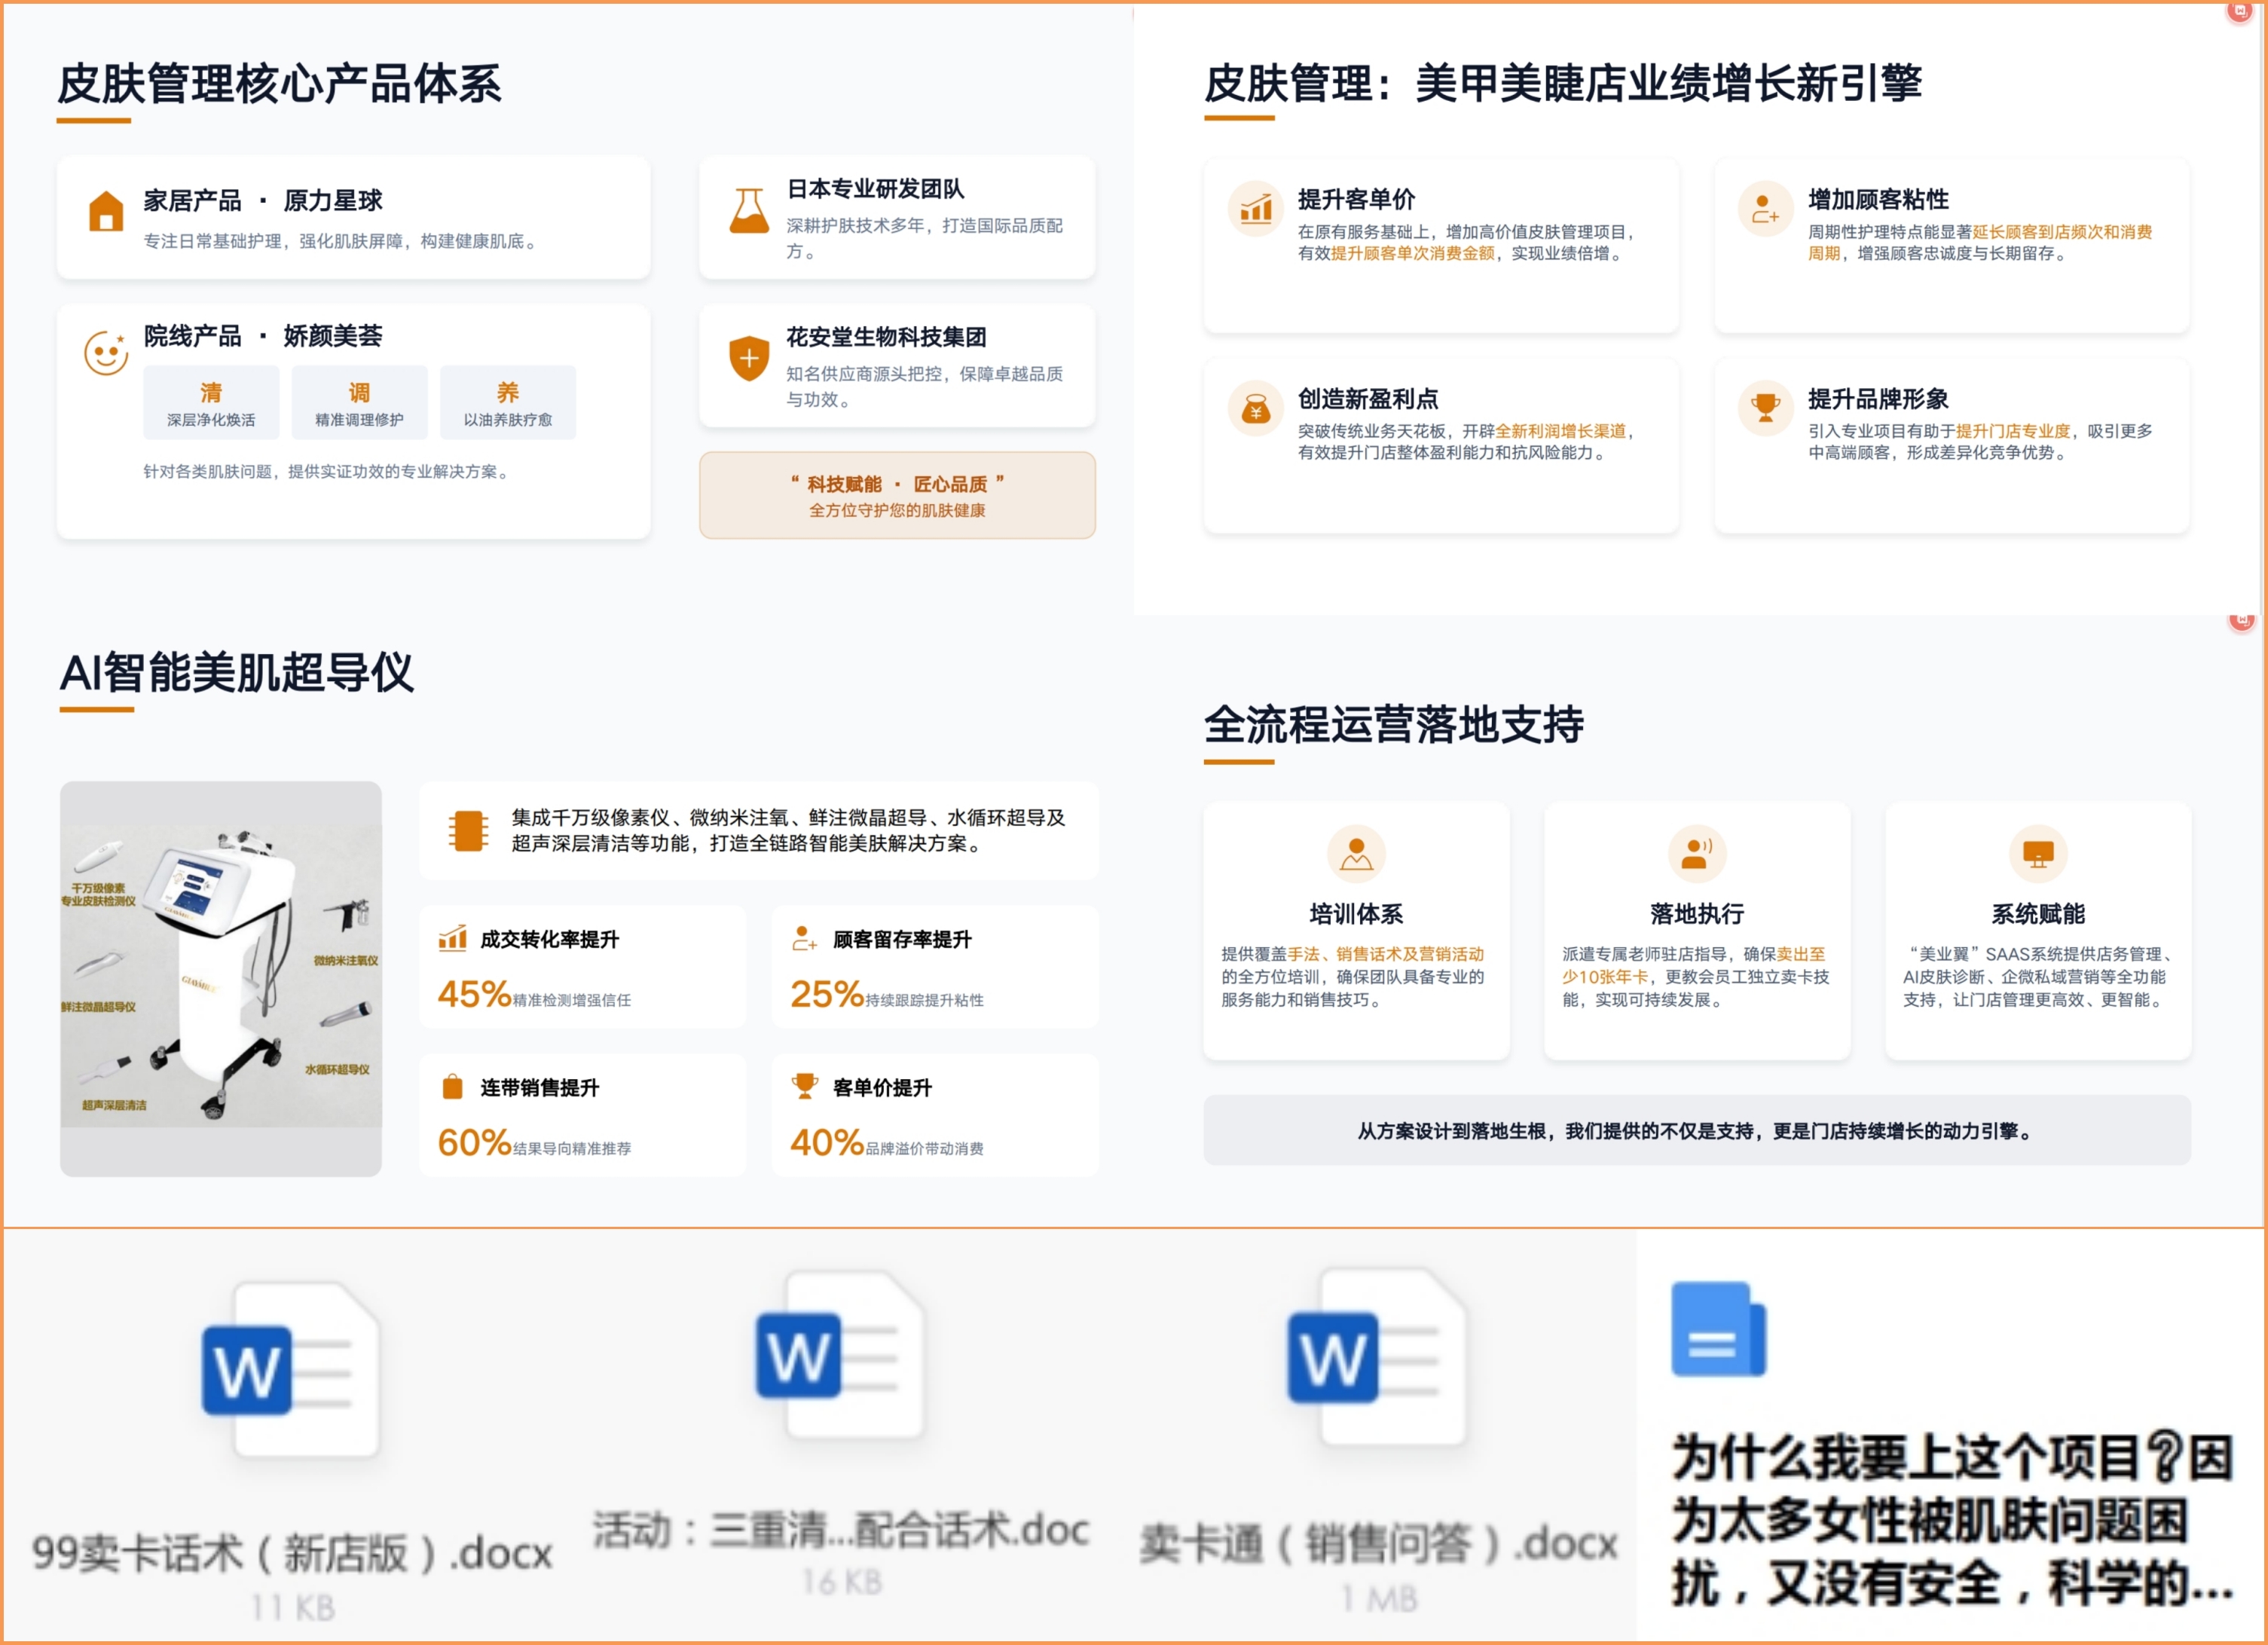Click the monitor icon above 系统赋能

[2037, 853]
